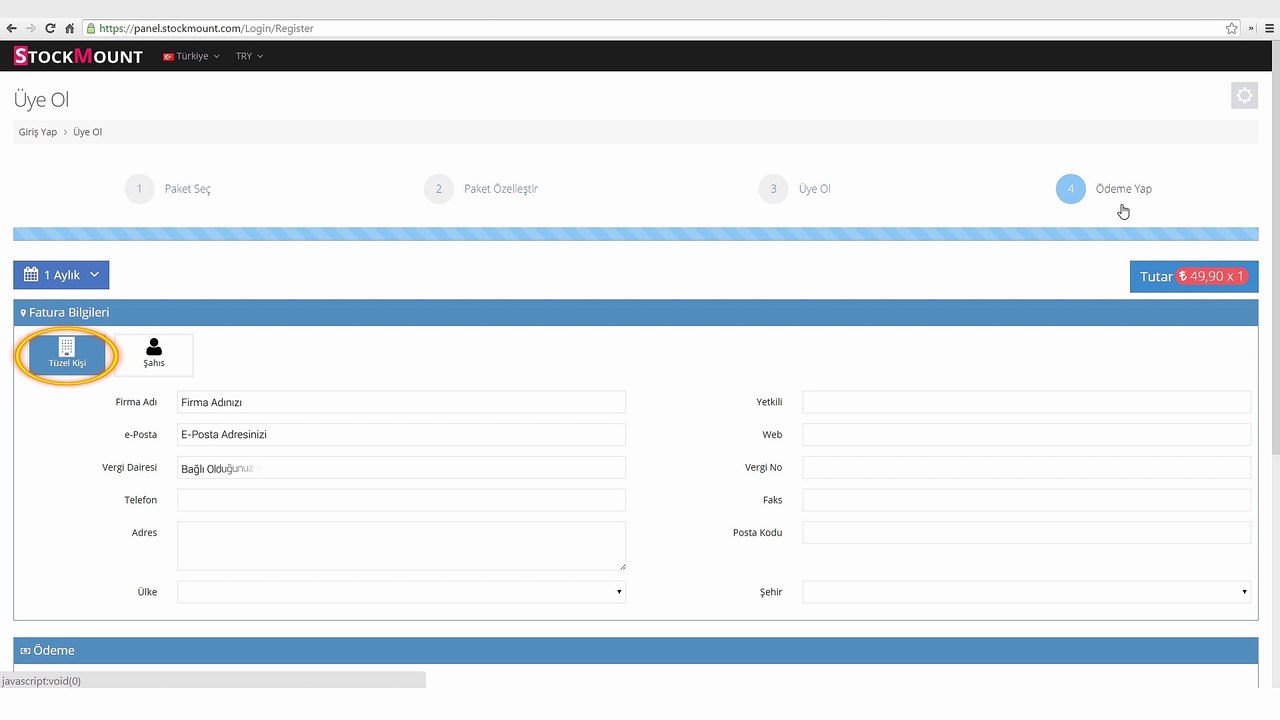
Task: Bookmark this page with the star icon
Action: [1232, 28]
